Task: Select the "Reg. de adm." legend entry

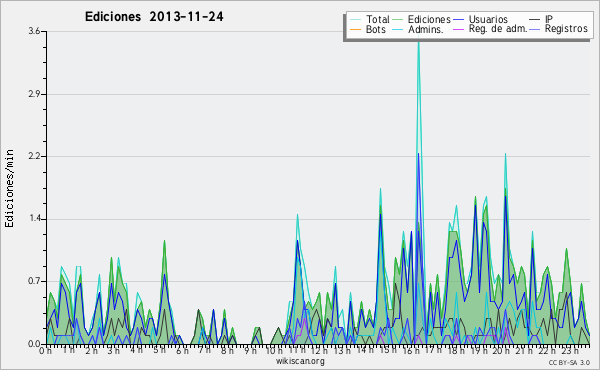Action: 498,29
